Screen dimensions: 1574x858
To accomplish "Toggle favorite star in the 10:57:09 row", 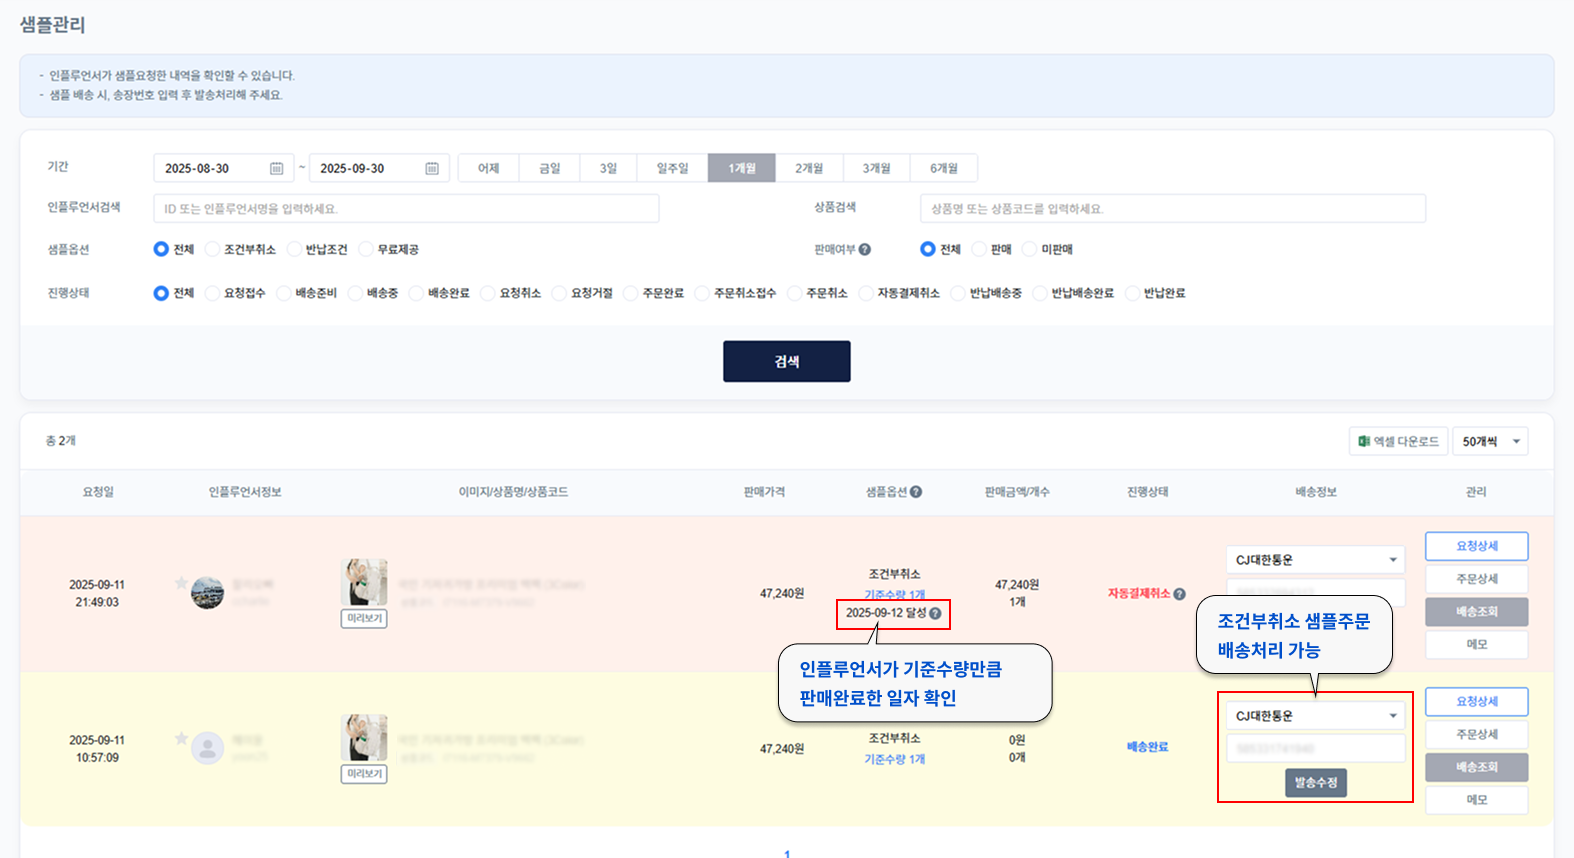I will tap(181, 739).
